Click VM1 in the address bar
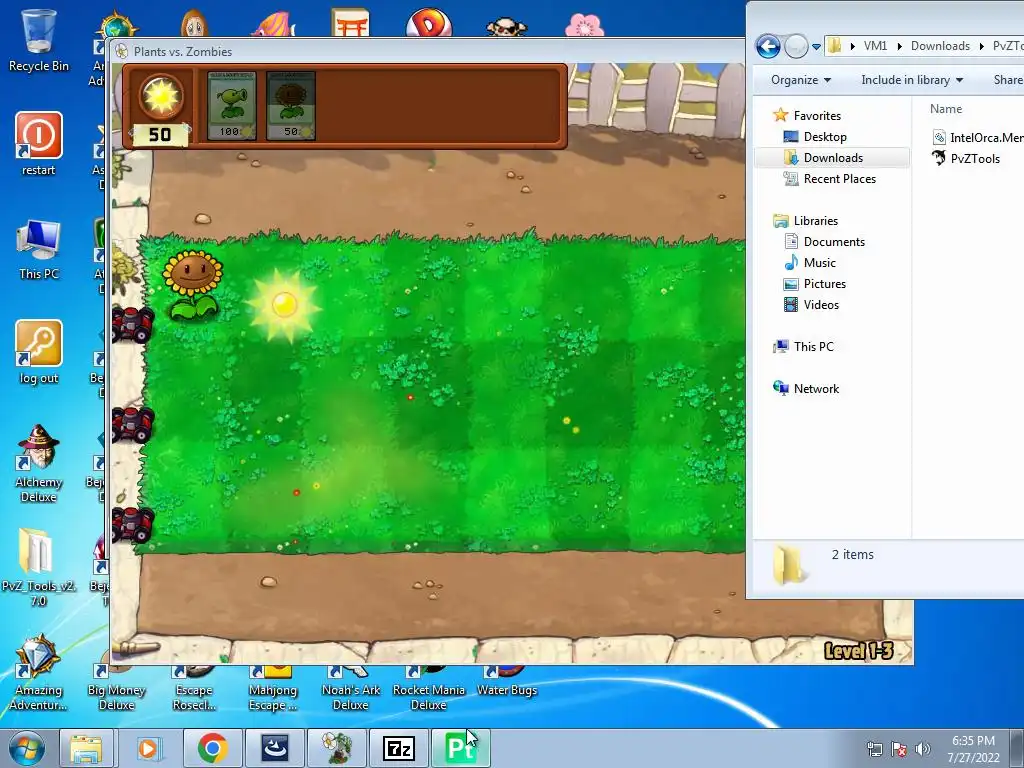The height and width of the screenshot is (768, 1024). tap(875, 46)
